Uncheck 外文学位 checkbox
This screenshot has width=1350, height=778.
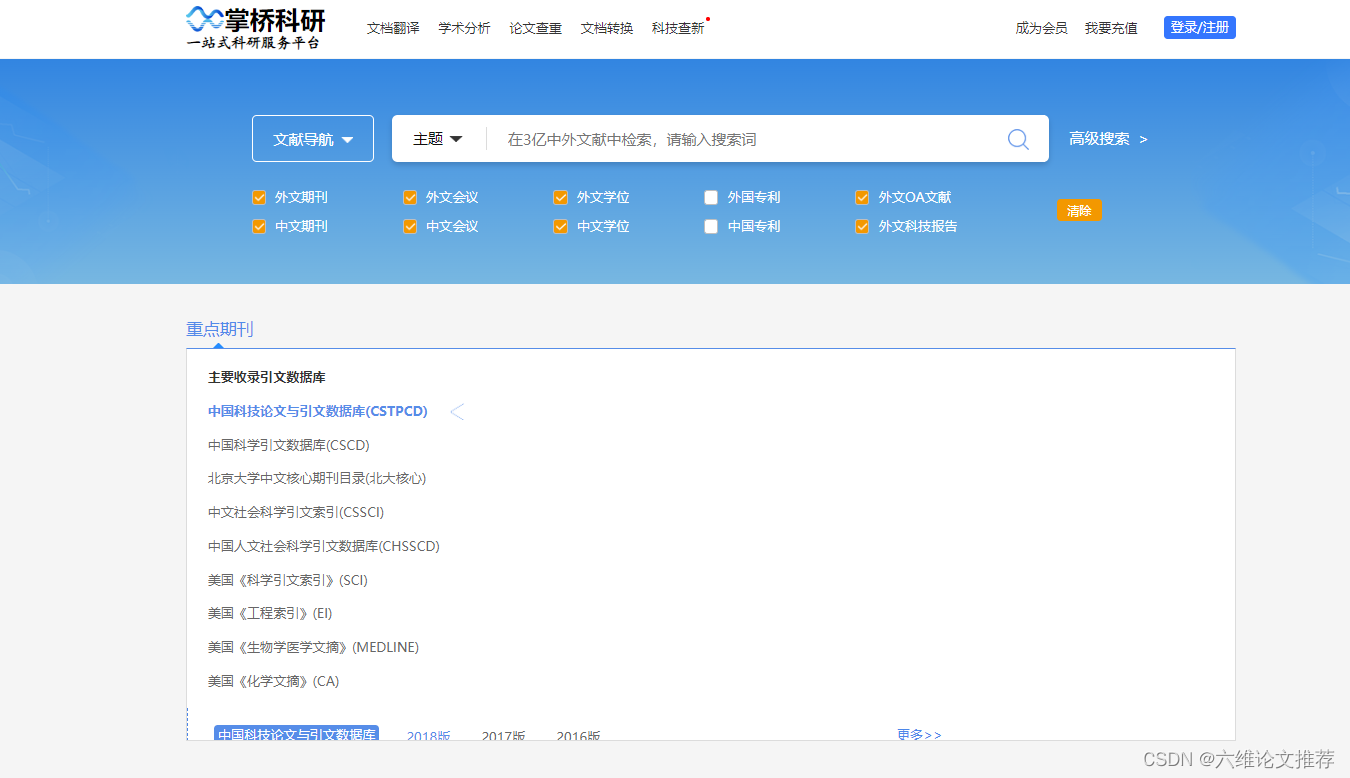[560, 198]
